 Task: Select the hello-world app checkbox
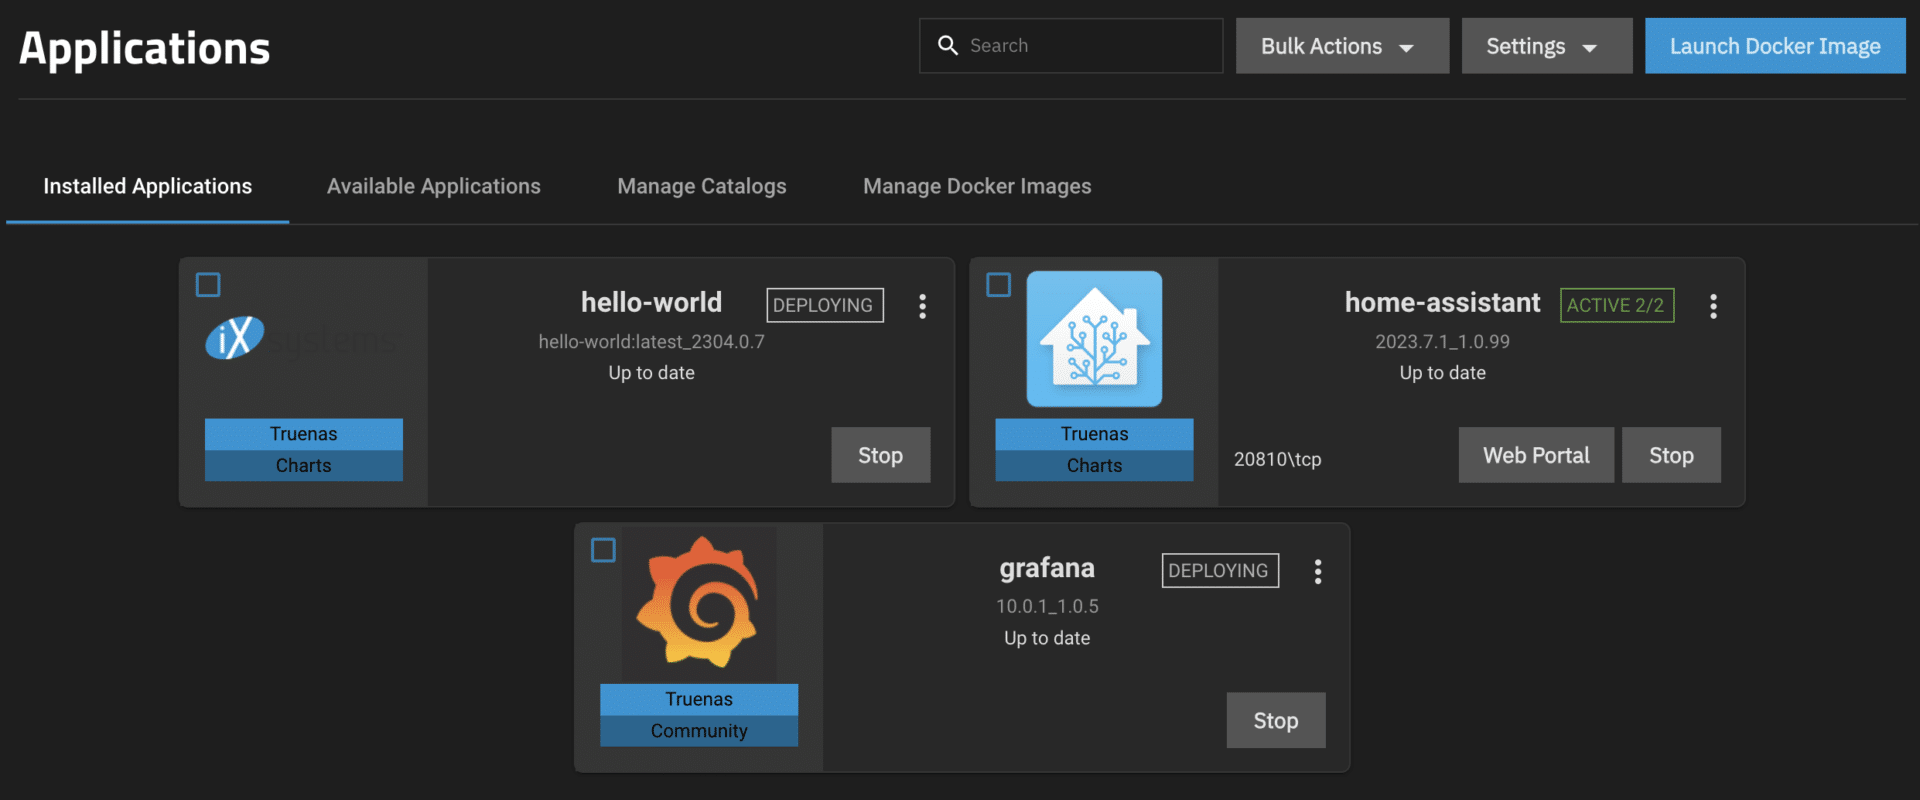208,285
